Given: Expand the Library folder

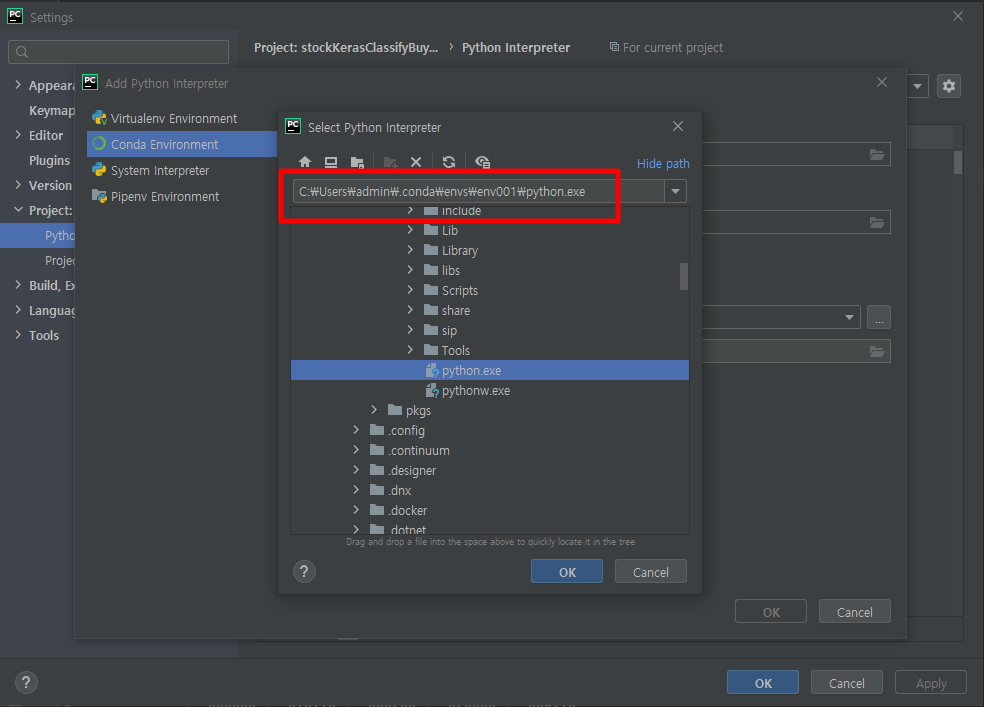Looking at the screenshot, I should [410, 250].
